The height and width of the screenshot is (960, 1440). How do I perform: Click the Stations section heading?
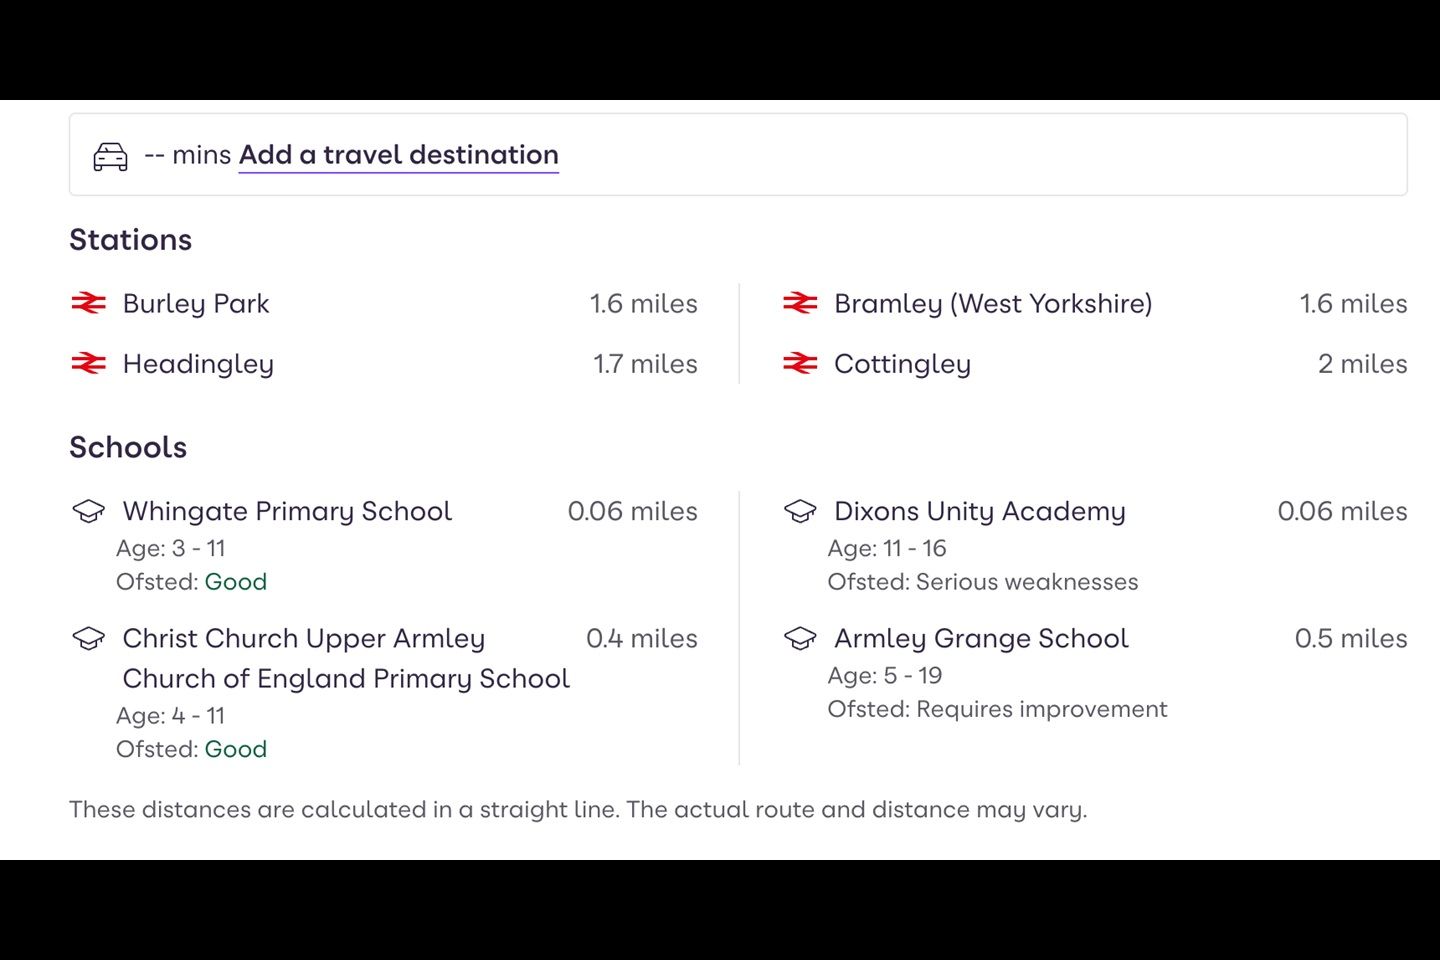(x=130, y=240)
